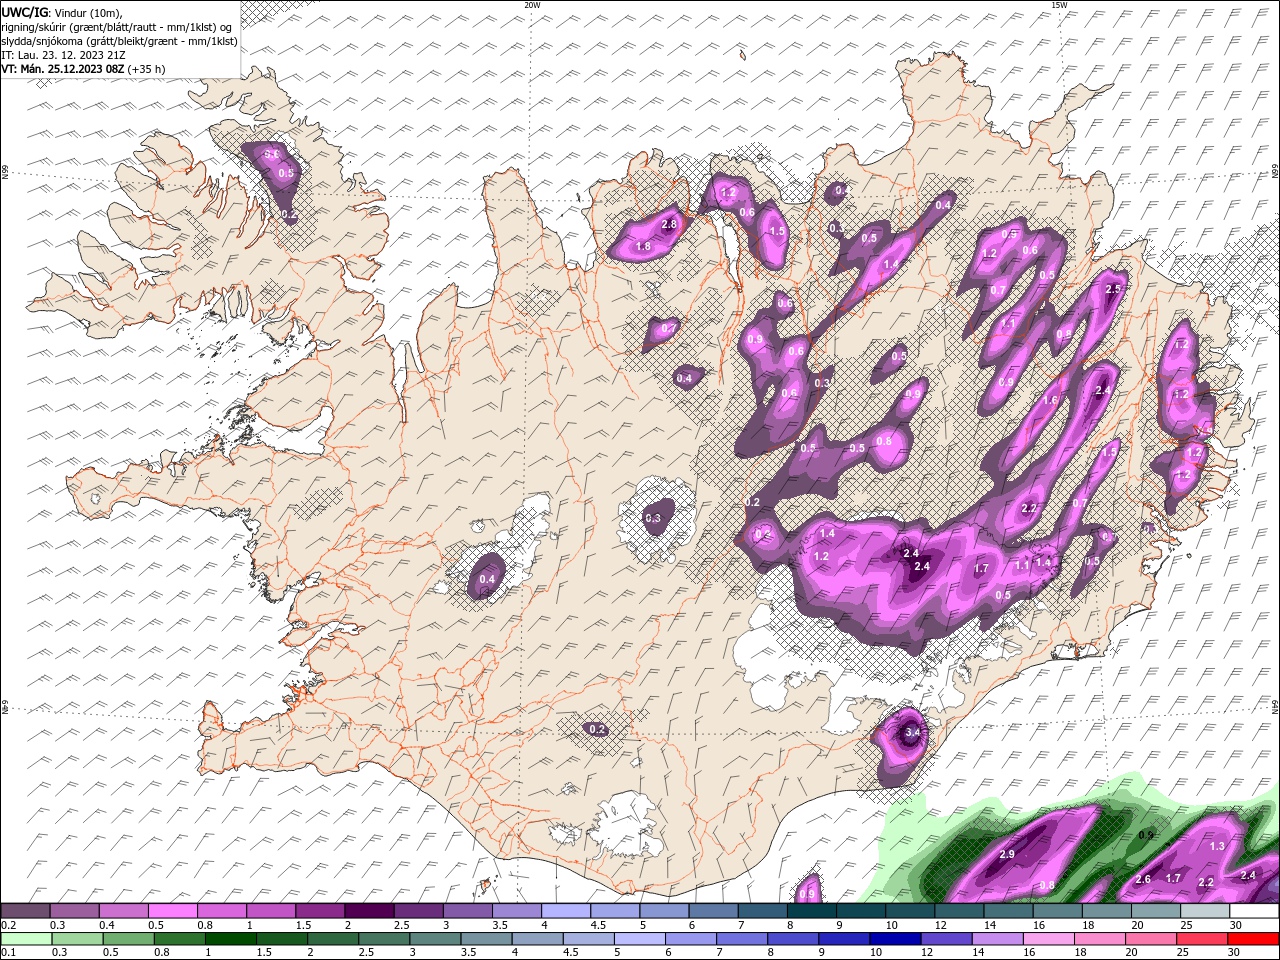
Task: Select the dark teal 8–9 top legend swatch
Action: click(813, 911)
